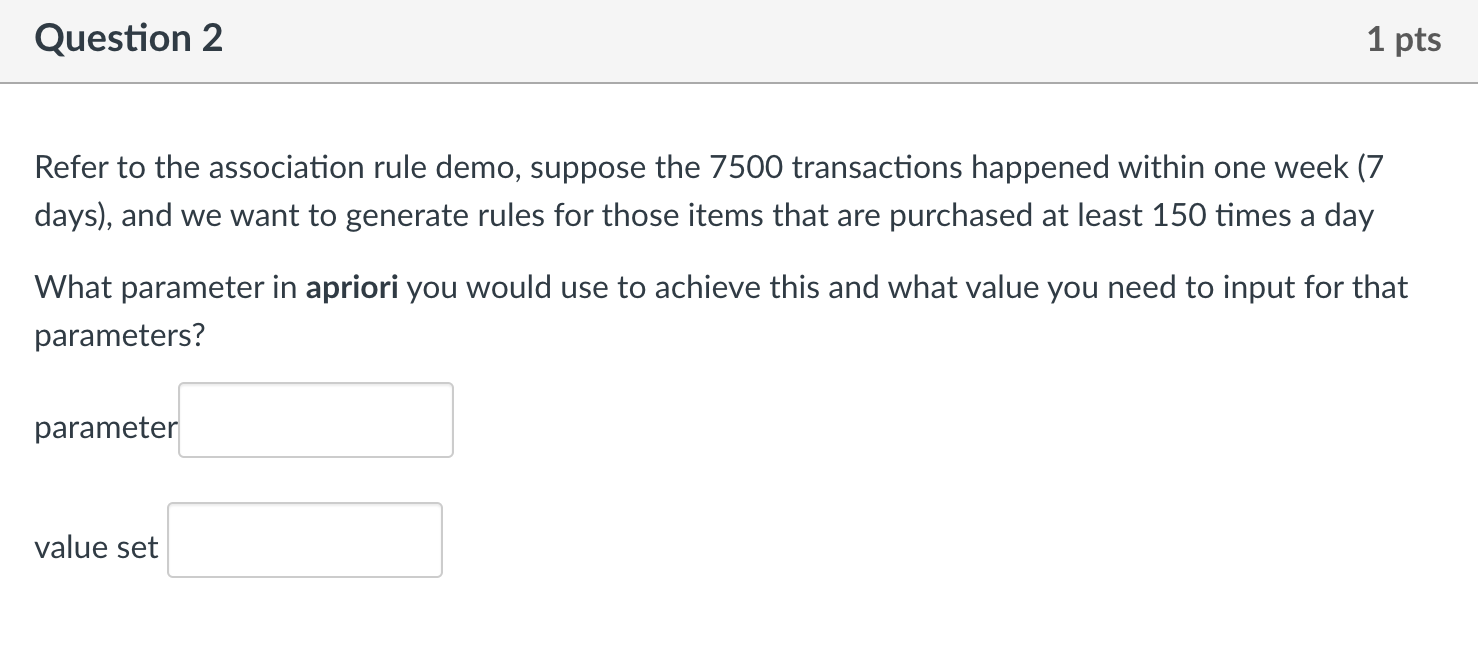This screenshot has height=670, width=1478.
Task: Select the Question 2 header
Action: 128,38
